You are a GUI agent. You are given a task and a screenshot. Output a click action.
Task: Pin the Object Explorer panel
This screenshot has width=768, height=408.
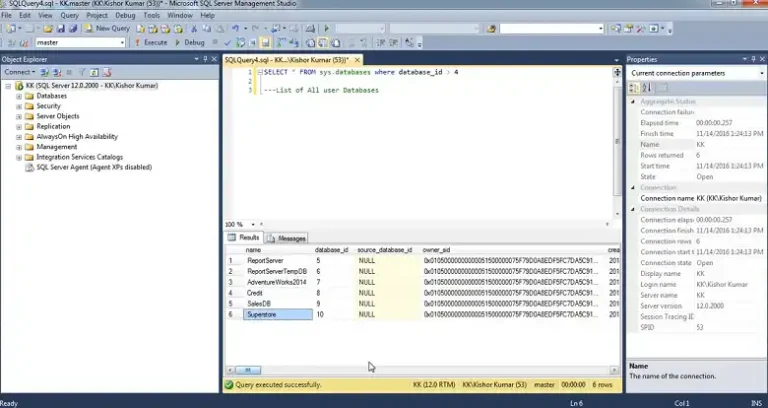(x=205, y=59)
